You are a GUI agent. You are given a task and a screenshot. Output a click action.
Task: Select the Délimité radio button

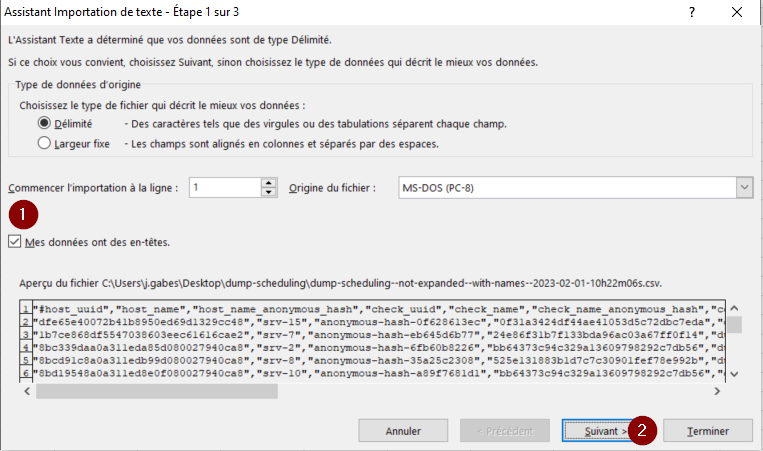tap(44, 124)
